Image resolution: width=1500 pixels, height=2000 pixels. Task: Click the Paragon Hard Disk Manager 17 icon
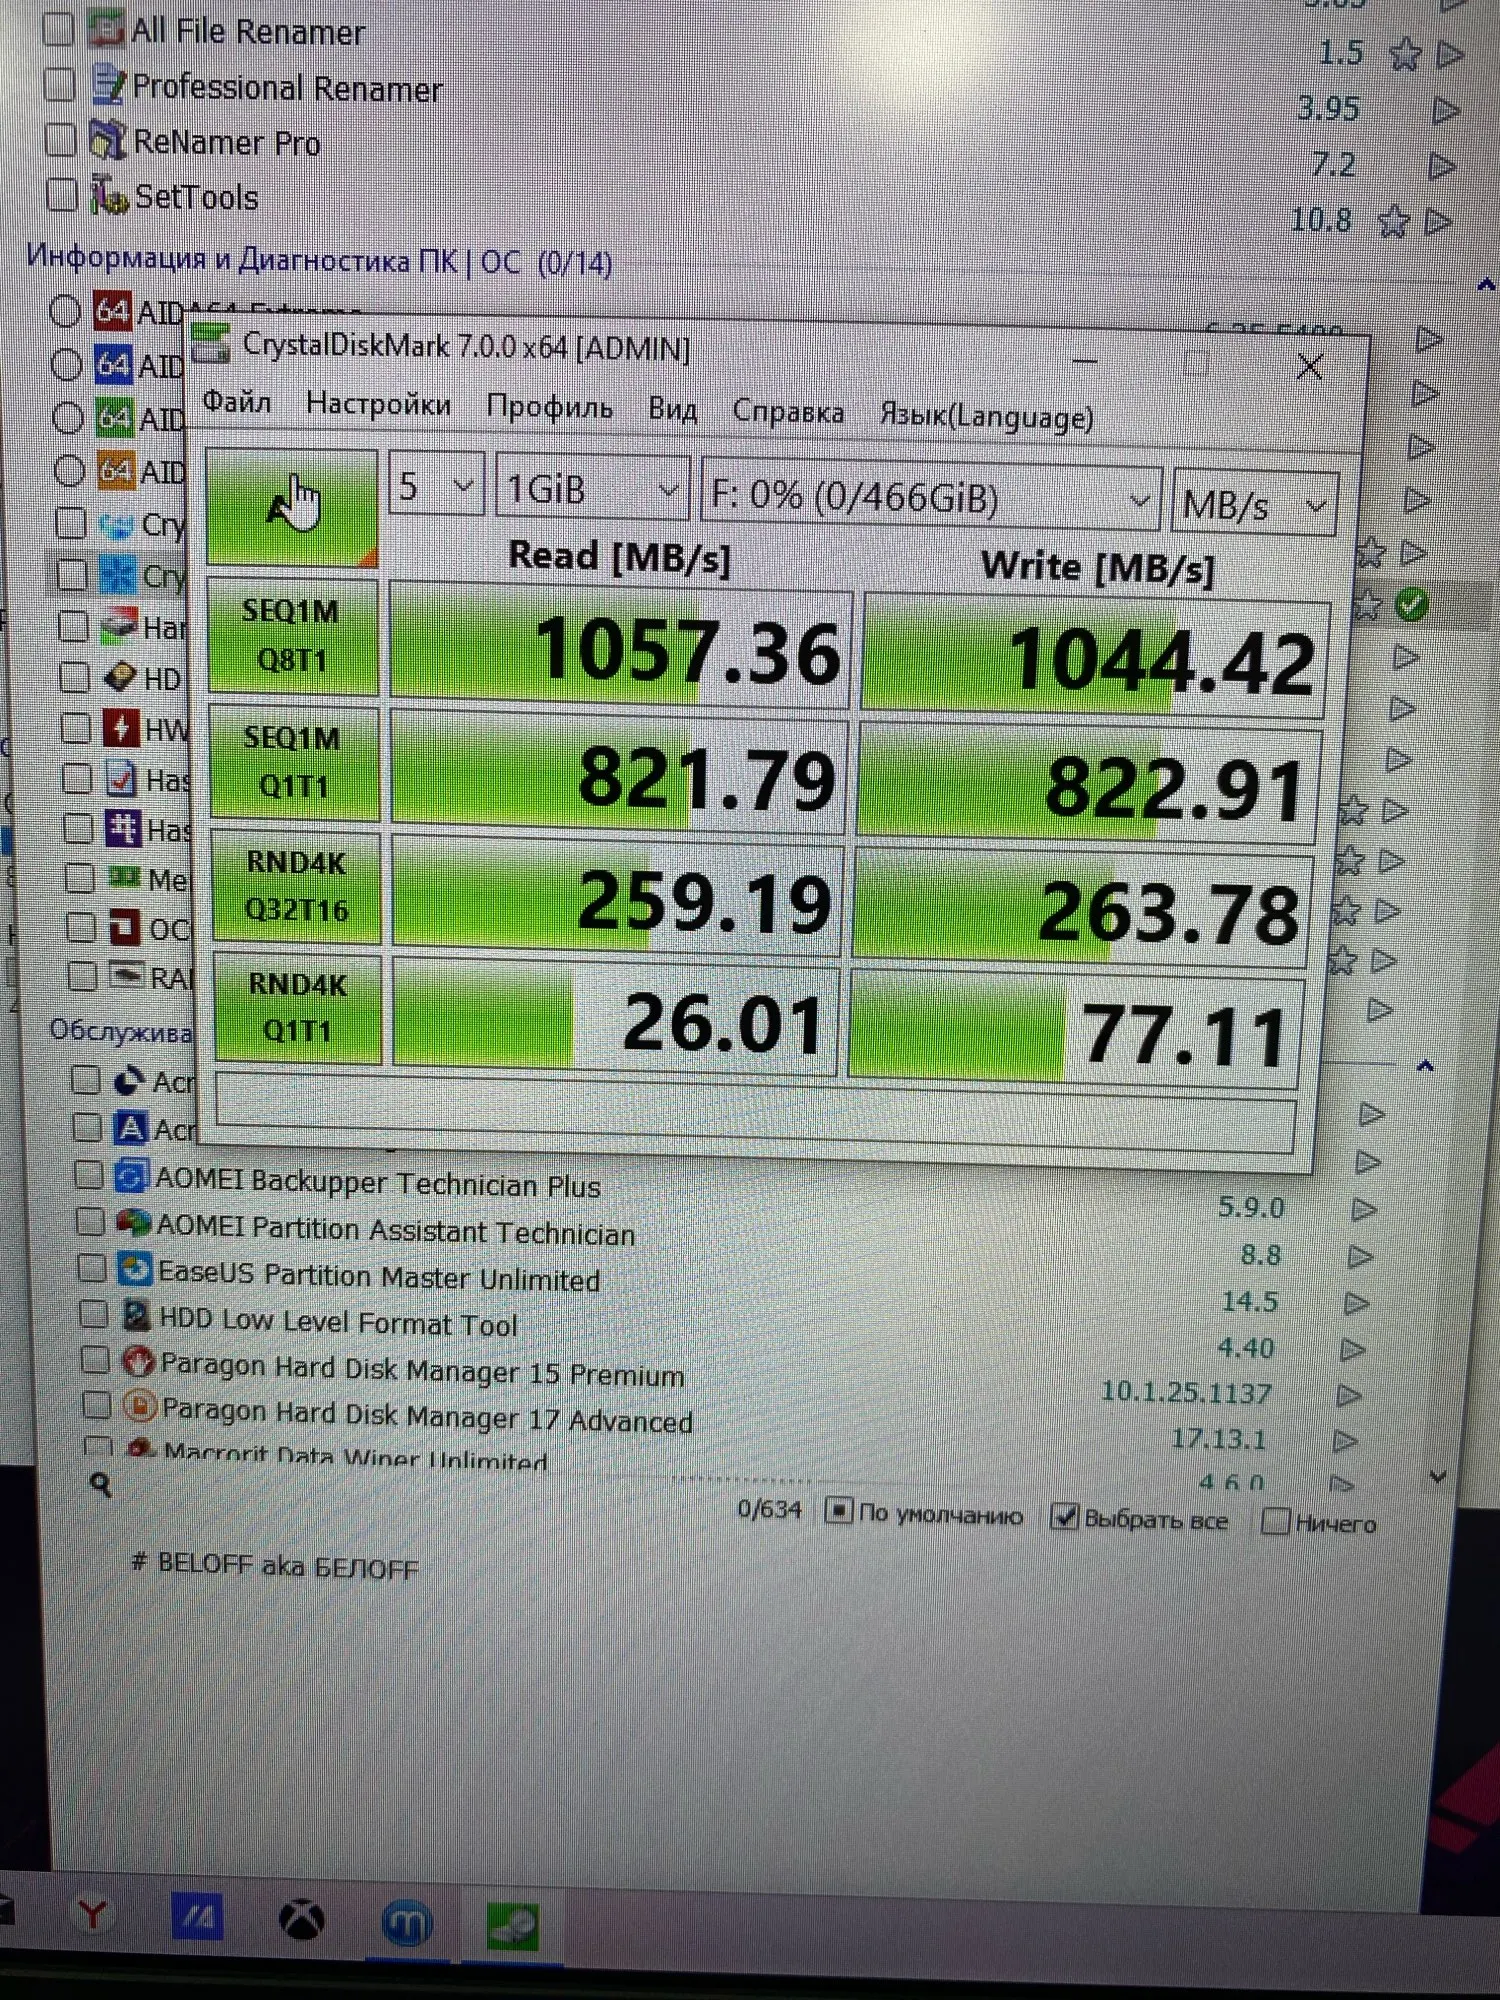(x=140, y=1406)
